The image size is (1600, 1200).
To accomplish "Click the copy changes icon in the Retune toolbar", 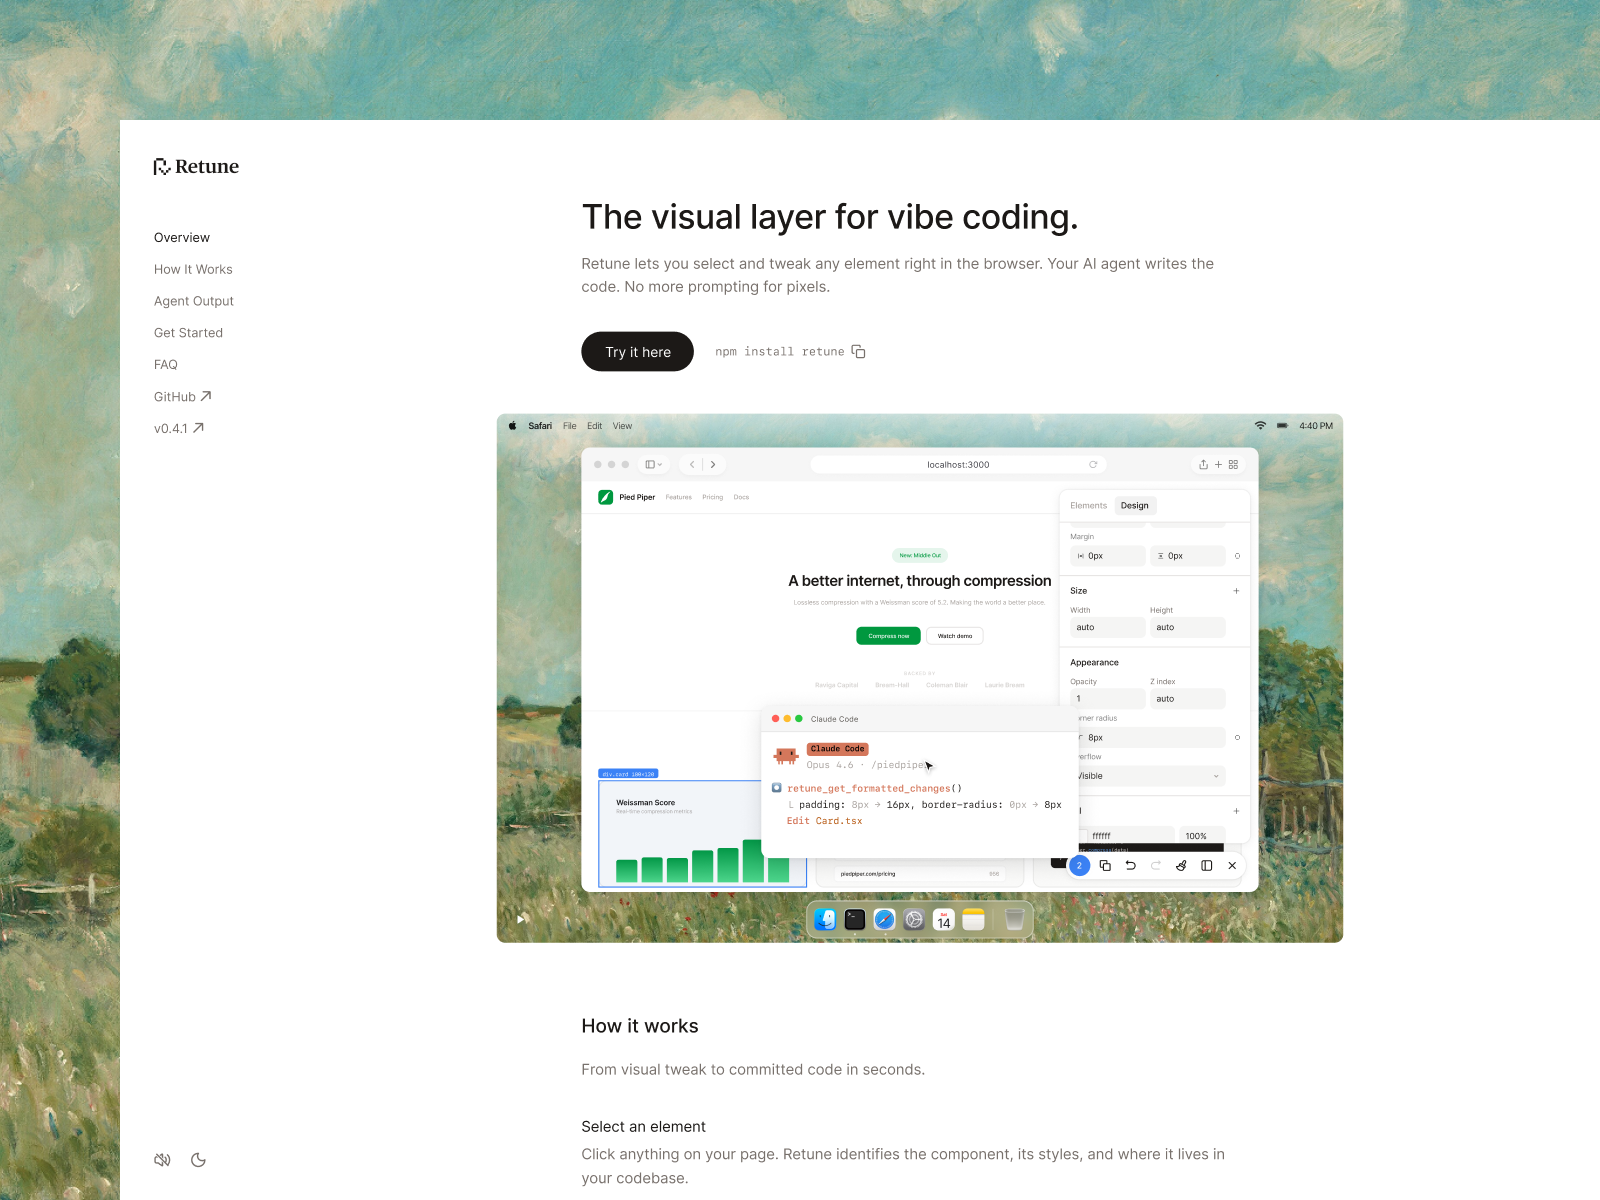I will (1105, 866).
